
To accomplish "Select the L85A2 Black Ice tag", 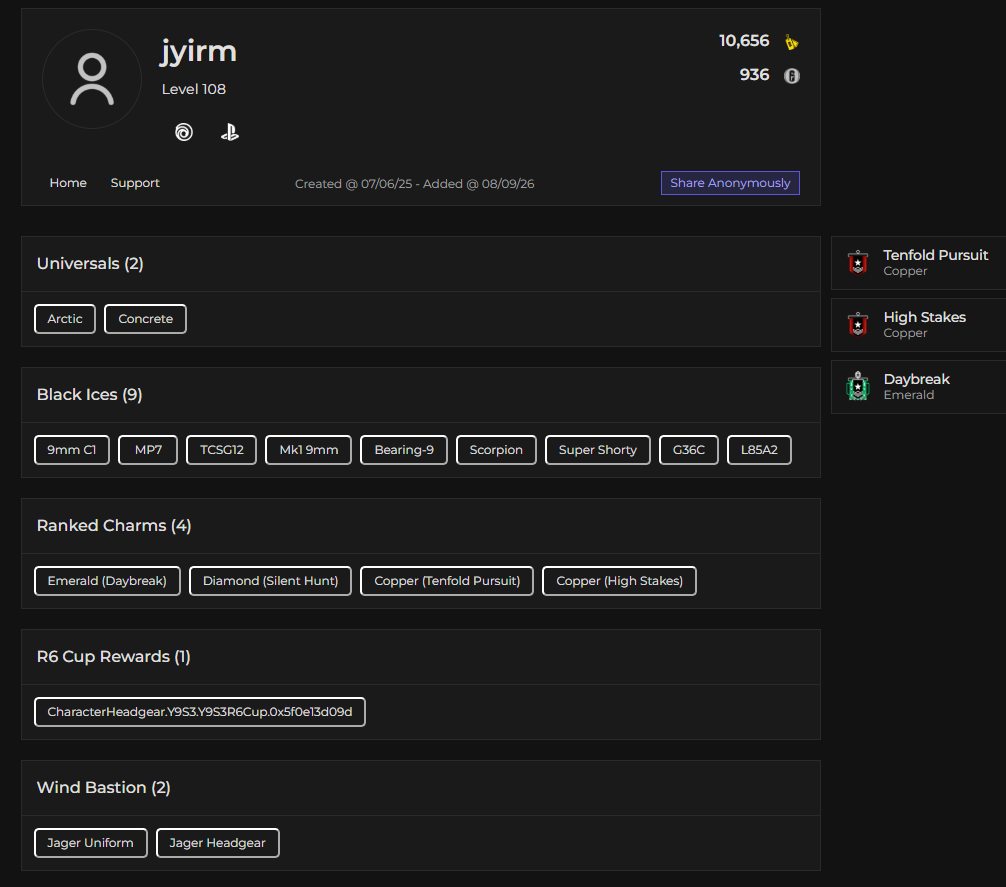I will pyautogui.click(x=759, y=450).
